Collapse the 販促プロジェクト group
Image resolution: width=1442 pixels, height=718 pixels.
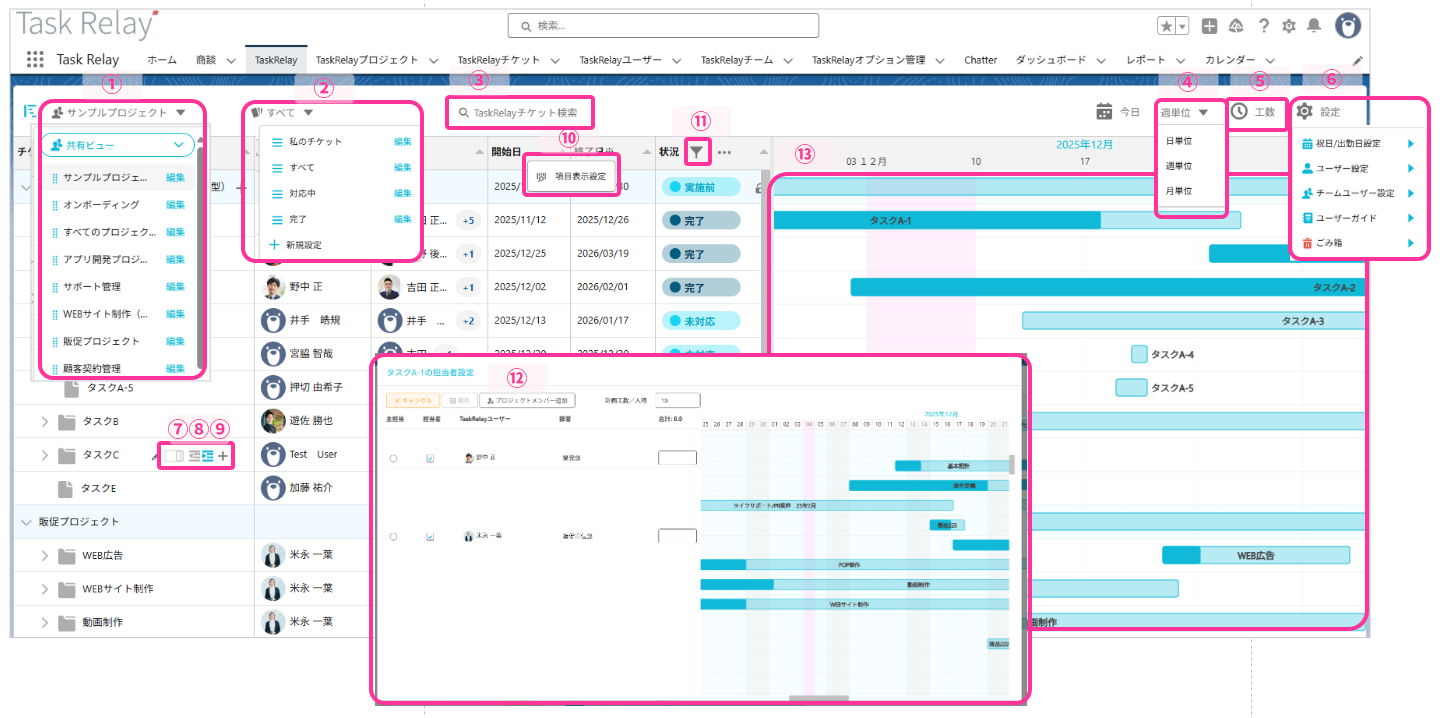[x=26, y=522]
